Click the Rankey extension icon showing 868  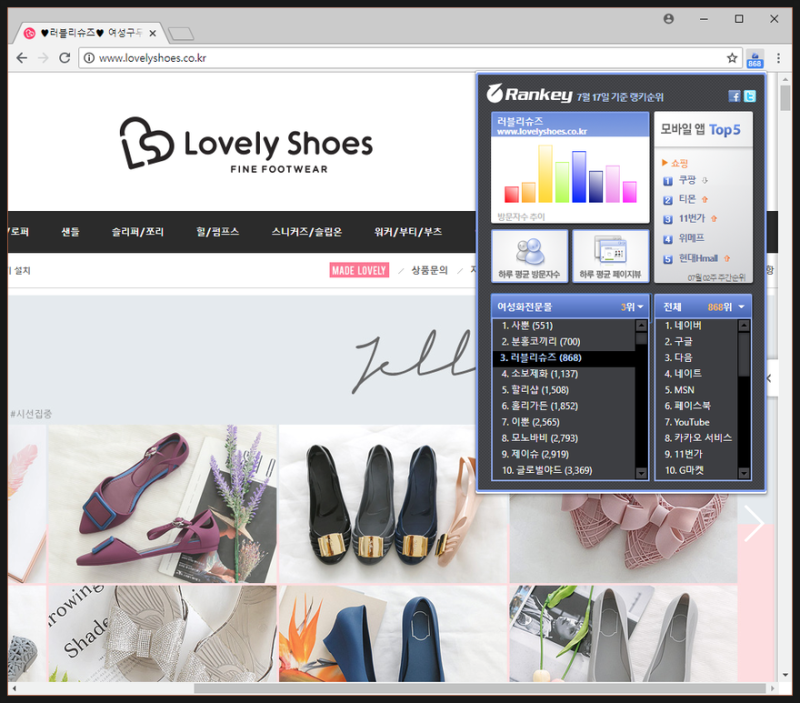[755, 59]
